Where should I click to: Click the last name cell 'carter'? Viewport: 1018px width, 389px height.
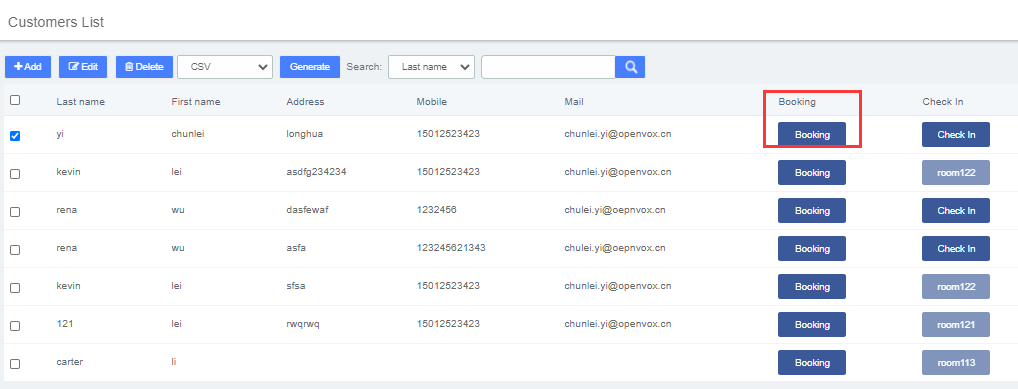[x=69, y=362]
